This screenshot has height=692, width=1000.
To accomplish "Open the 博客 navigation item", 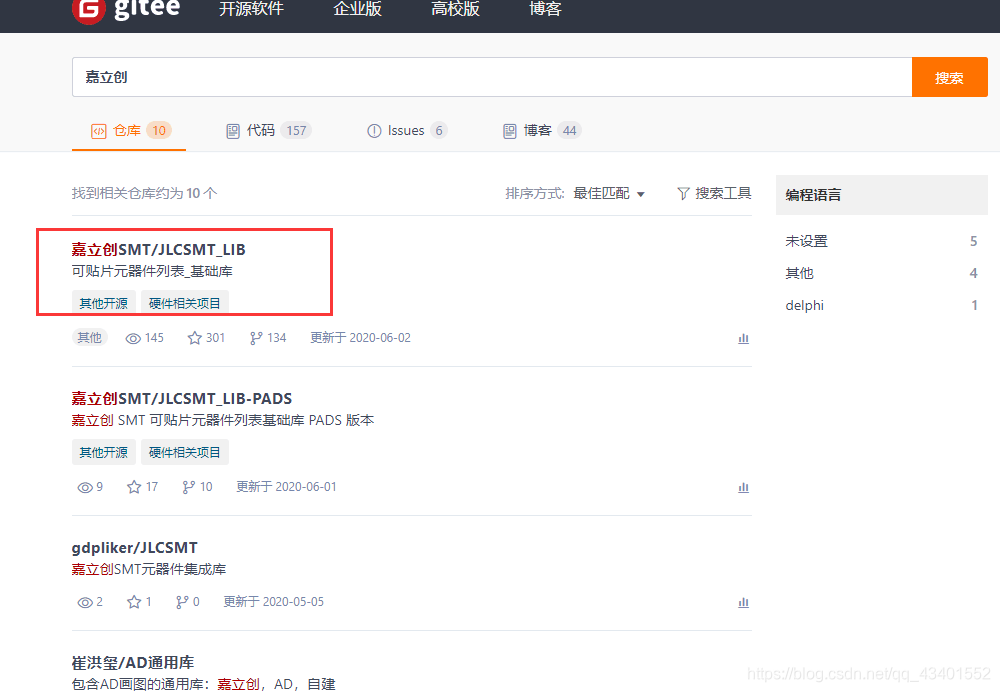I will point(545,9).
